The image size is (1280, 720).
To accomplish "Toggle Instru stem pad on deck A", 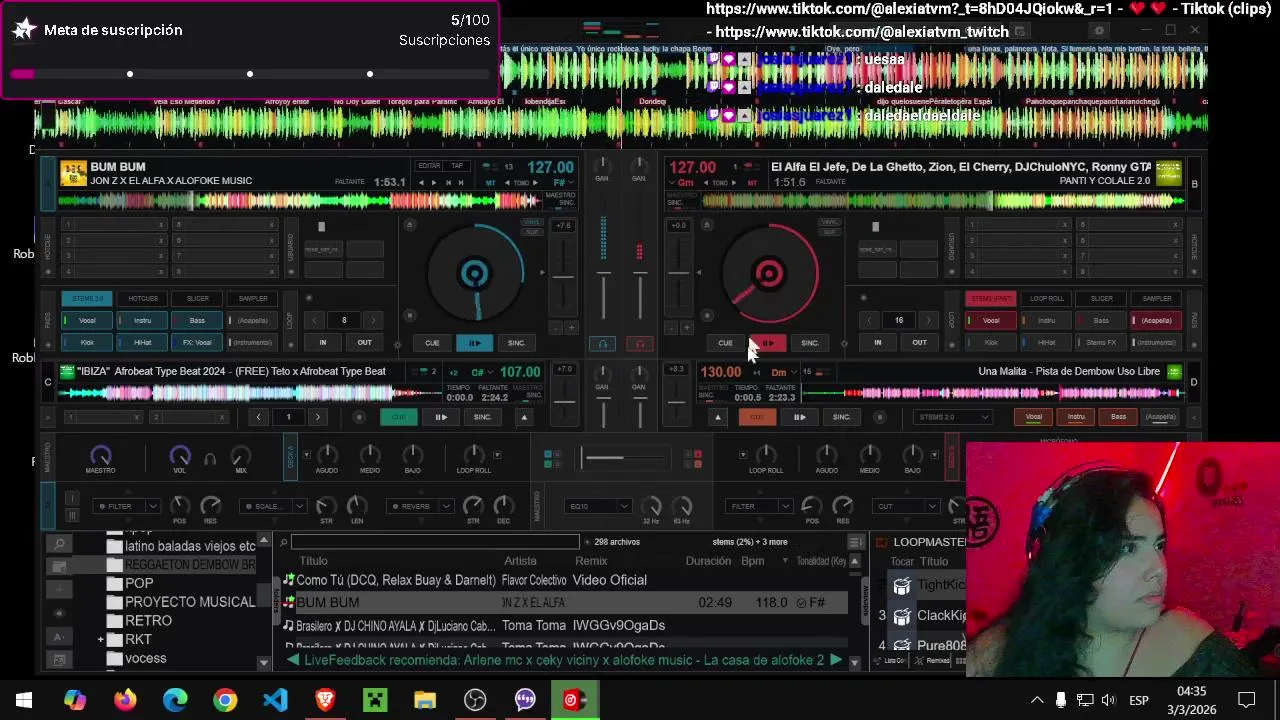I will [x=142, y=320].
